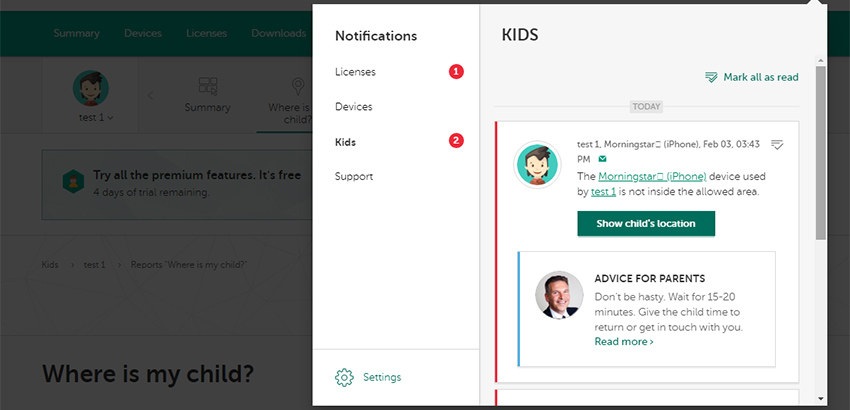Click the Mark all as read checklist icon
The width and height of the screenshot is (850, 410).
click(711, 77)
